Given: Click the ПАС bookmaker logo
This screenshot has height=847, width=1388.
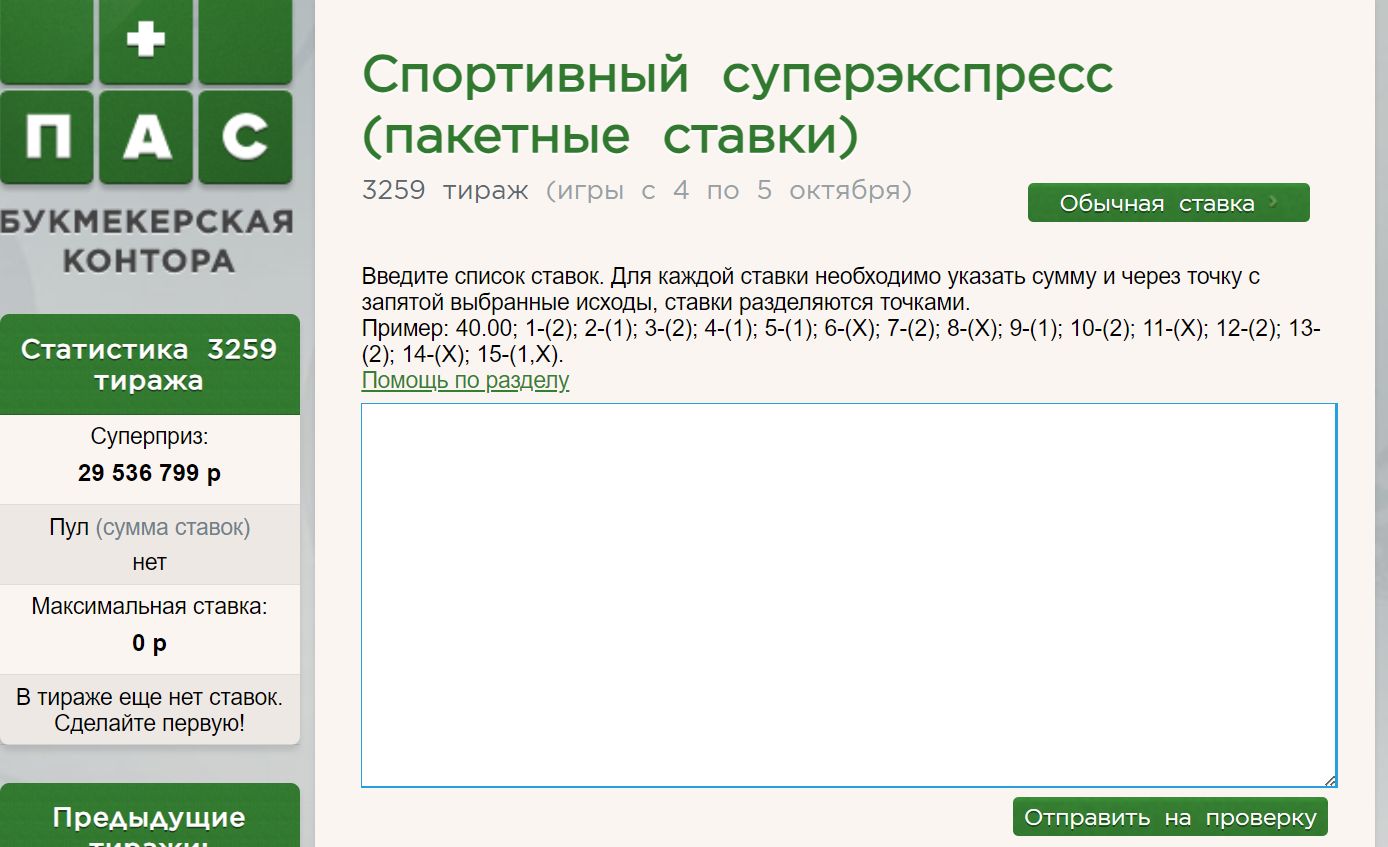Looking at the screenshot, I should point(146,137).
